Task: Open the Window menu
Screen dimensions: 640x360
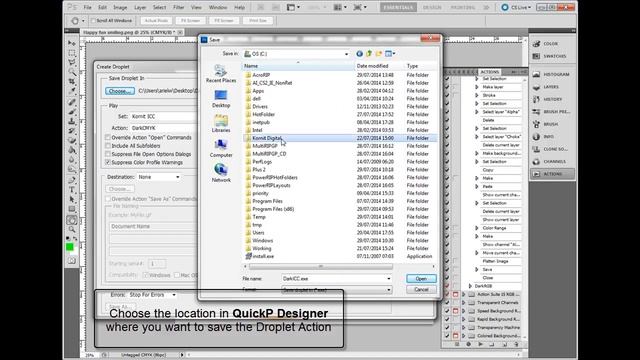Action: [218, 7]
